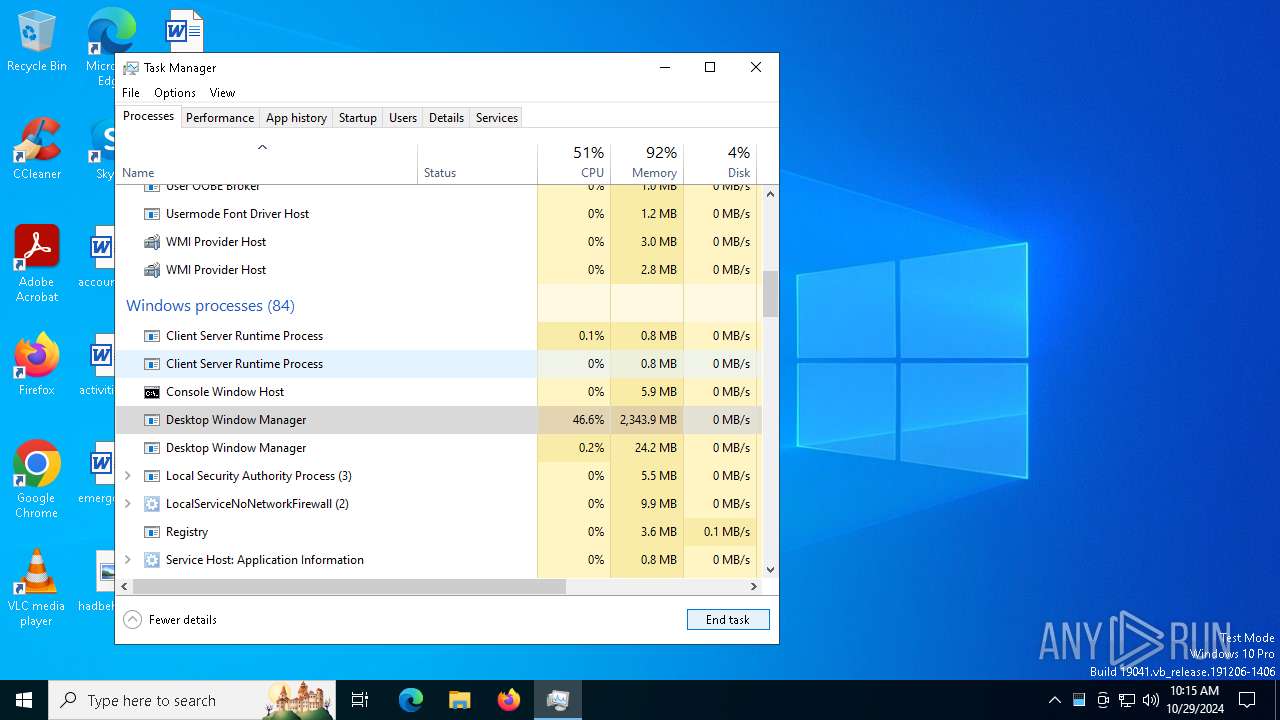Sort processes by Disk column

pos(720,164)
